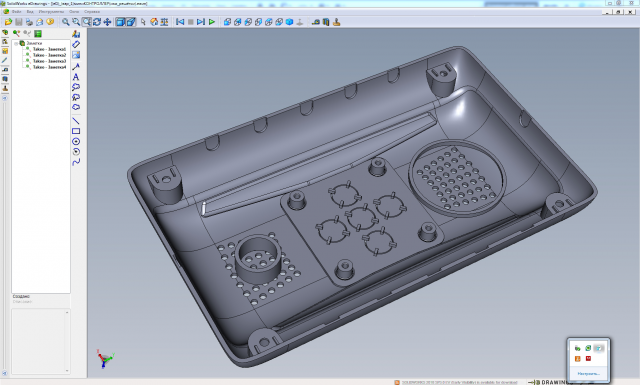
Task: Select the Circle markup tool
Action: point(76,141)
